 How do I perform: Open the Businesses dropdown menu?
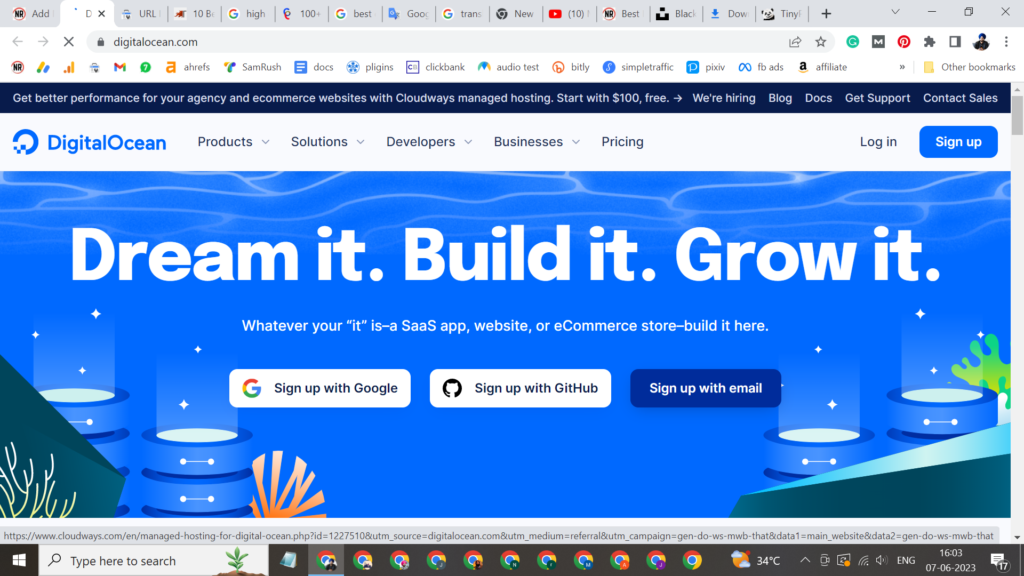click(536, 142)
